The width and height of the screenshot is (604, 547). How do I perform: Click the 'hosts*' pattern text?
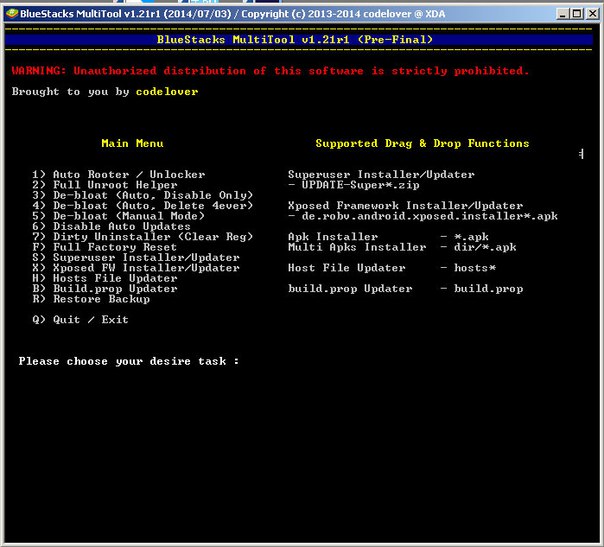click(475, 268)
